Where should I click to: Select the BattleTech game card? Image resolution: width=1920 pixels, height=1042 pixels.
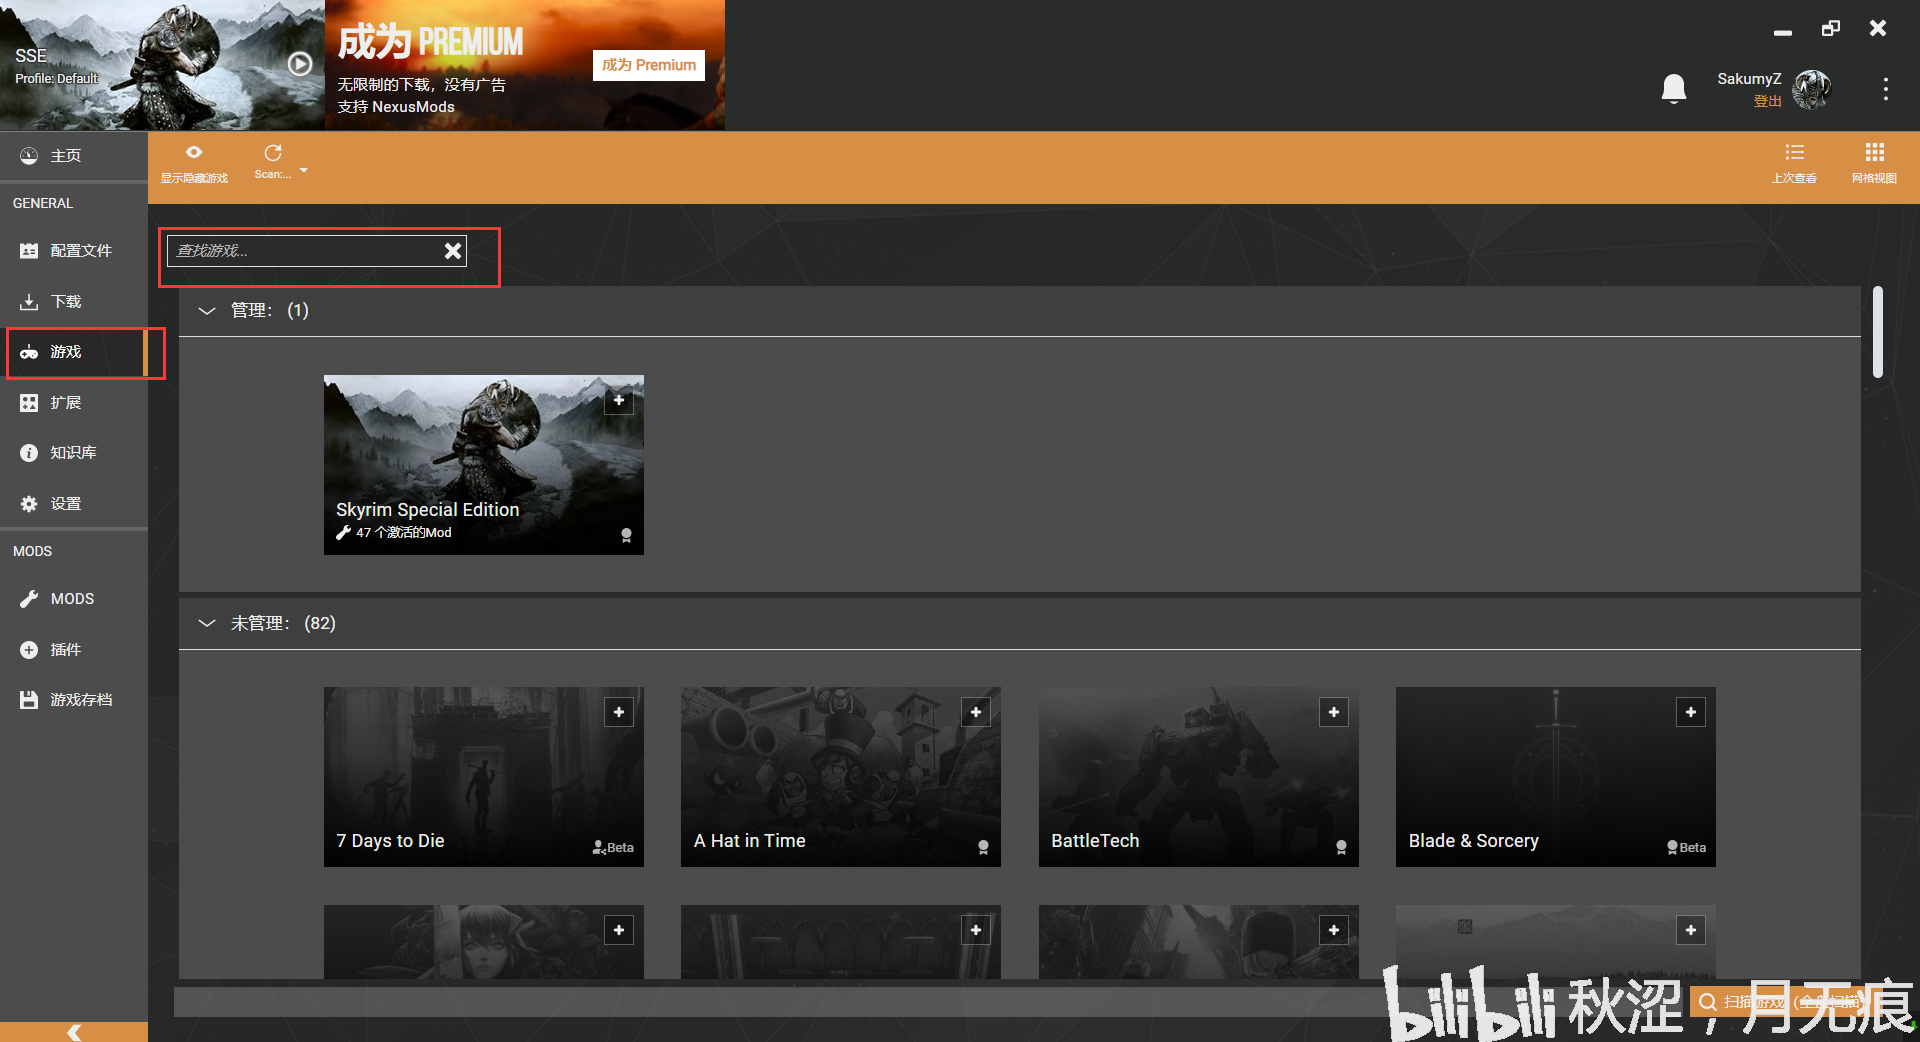click(x=1199, y=777)
